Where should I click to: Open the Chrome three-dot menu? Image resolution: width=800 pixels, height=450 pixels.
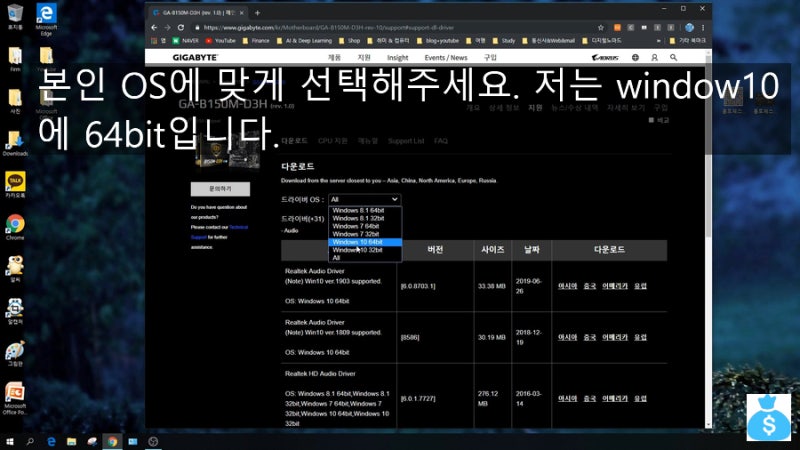703,28
